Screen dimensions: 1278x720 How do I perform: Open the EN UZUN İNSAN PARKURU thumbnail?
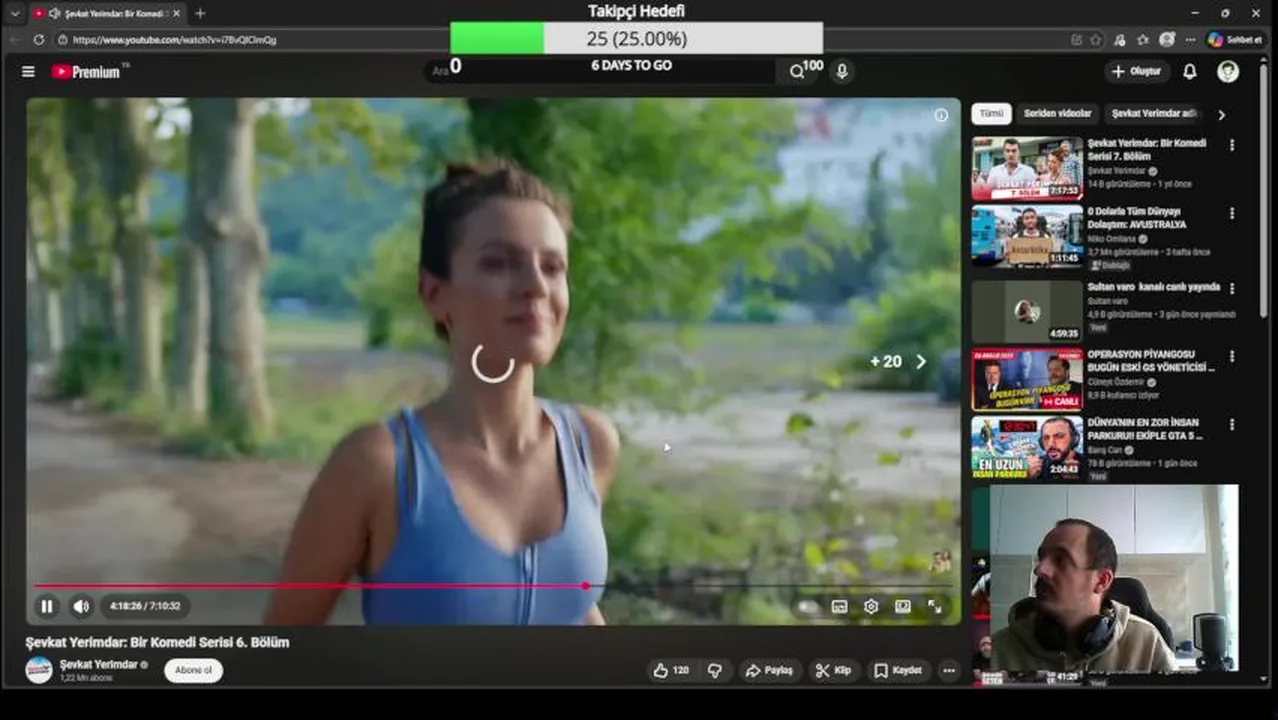1027,448
